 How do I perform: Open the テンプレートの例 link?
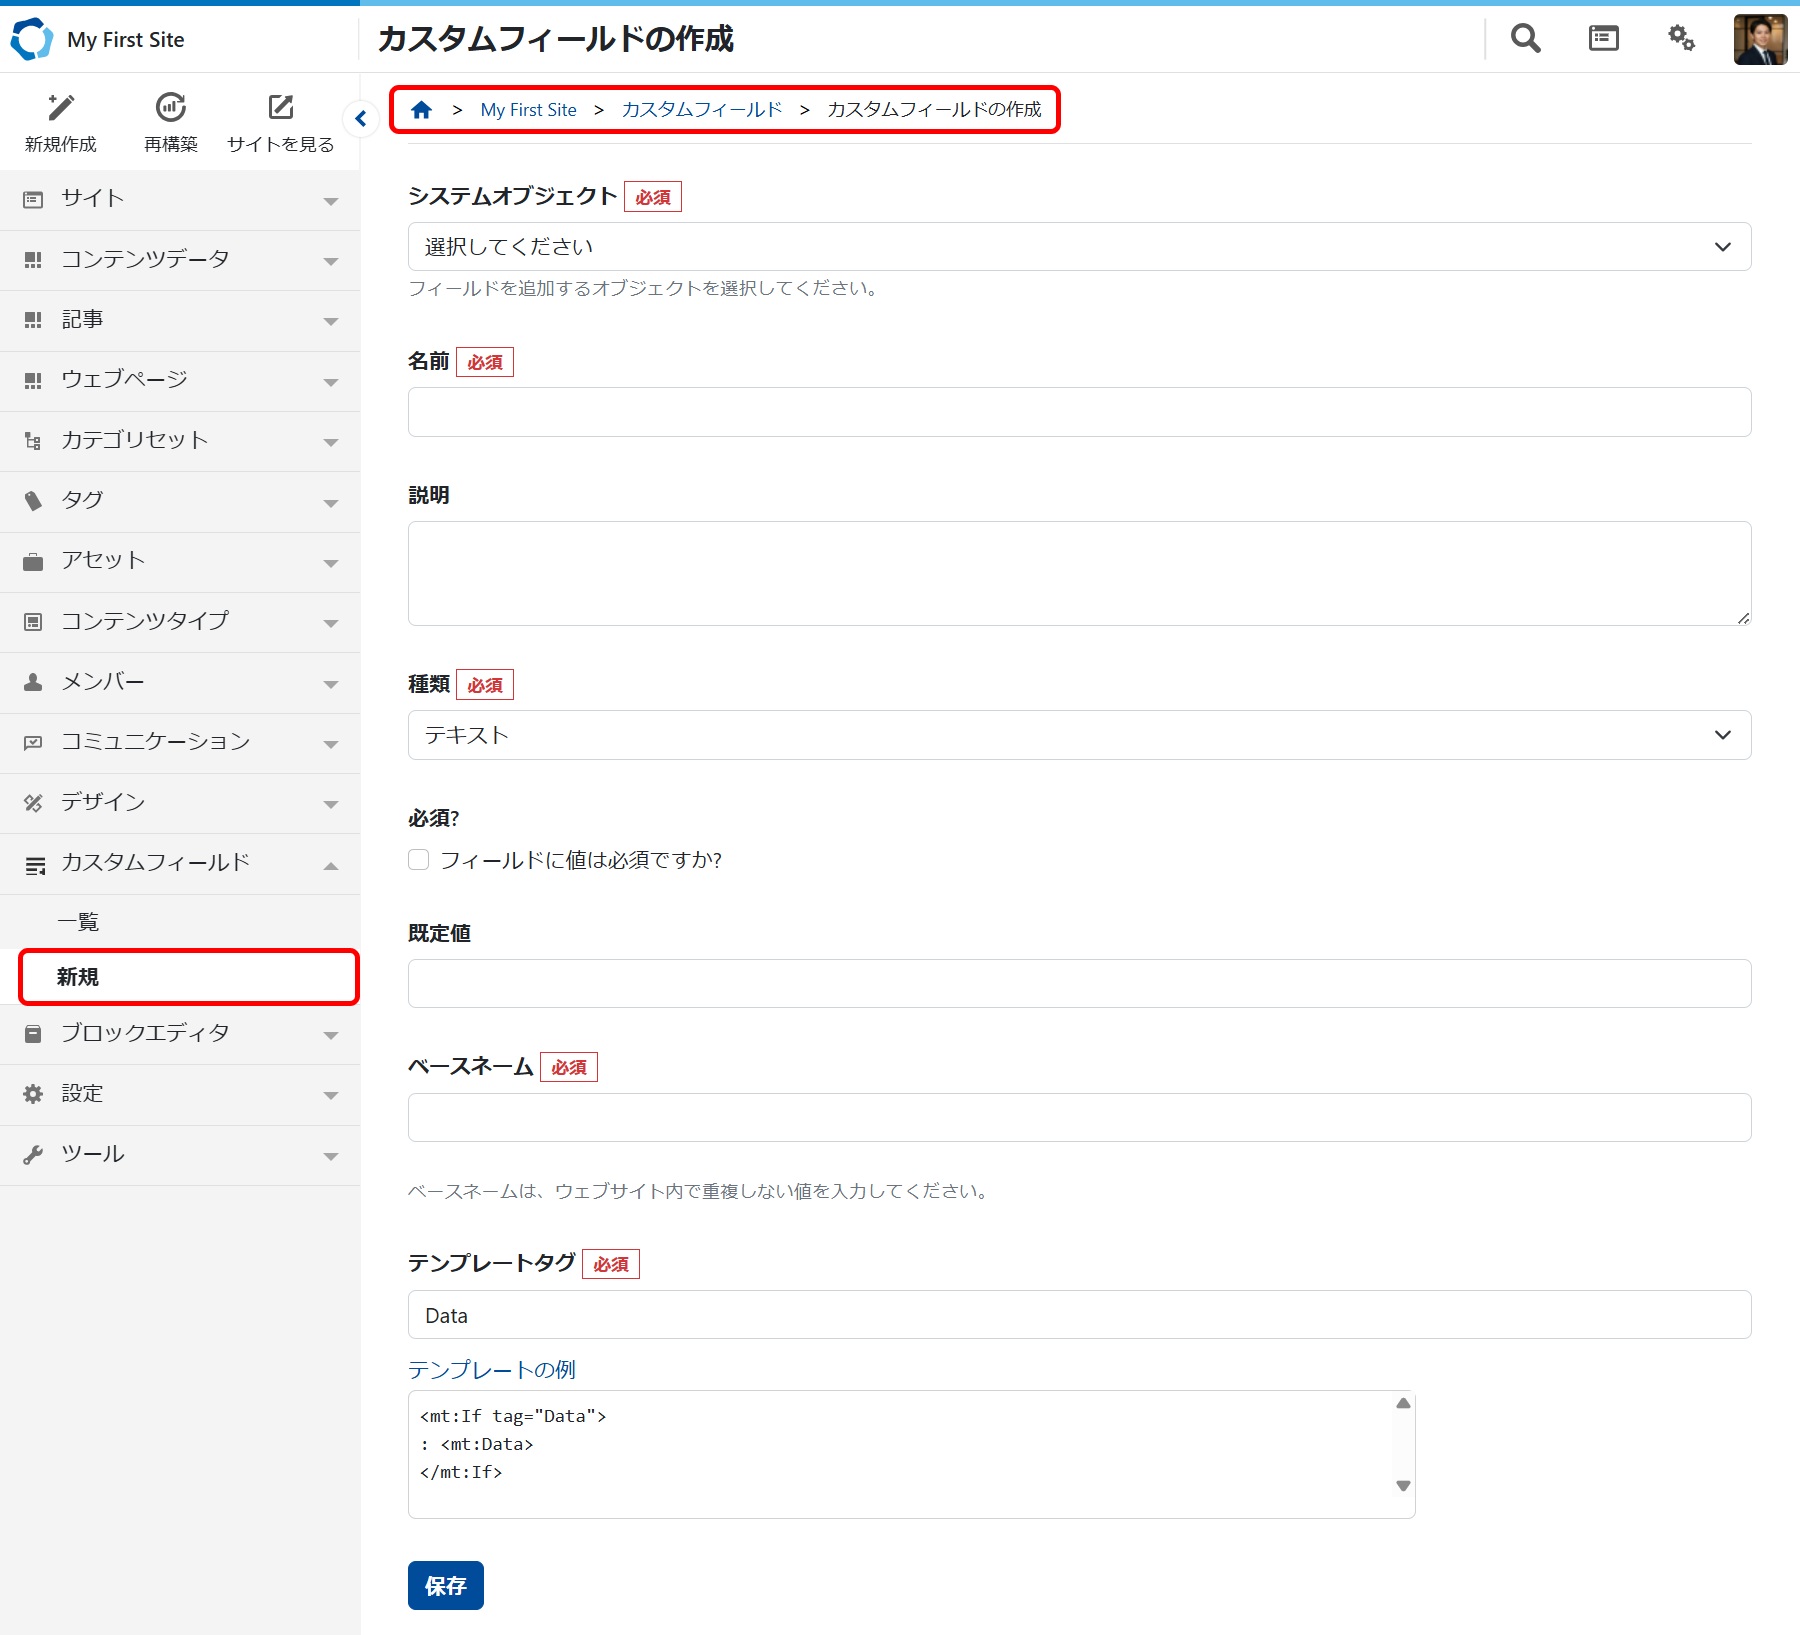492,1369
